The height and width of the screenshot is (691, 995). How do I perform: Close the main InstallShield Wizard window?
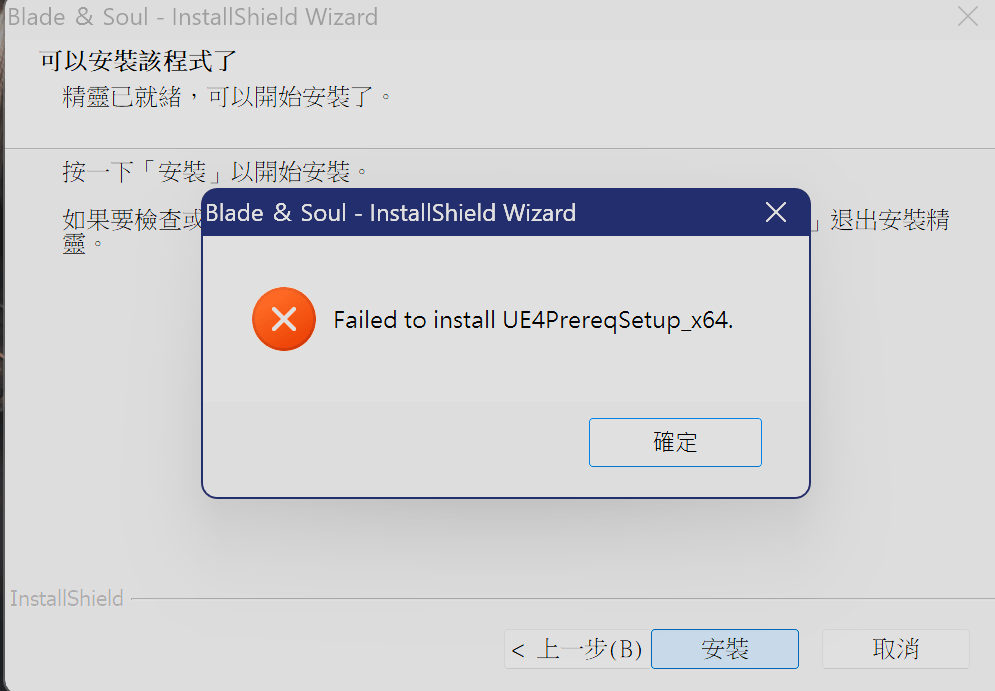tap(968, 16)
